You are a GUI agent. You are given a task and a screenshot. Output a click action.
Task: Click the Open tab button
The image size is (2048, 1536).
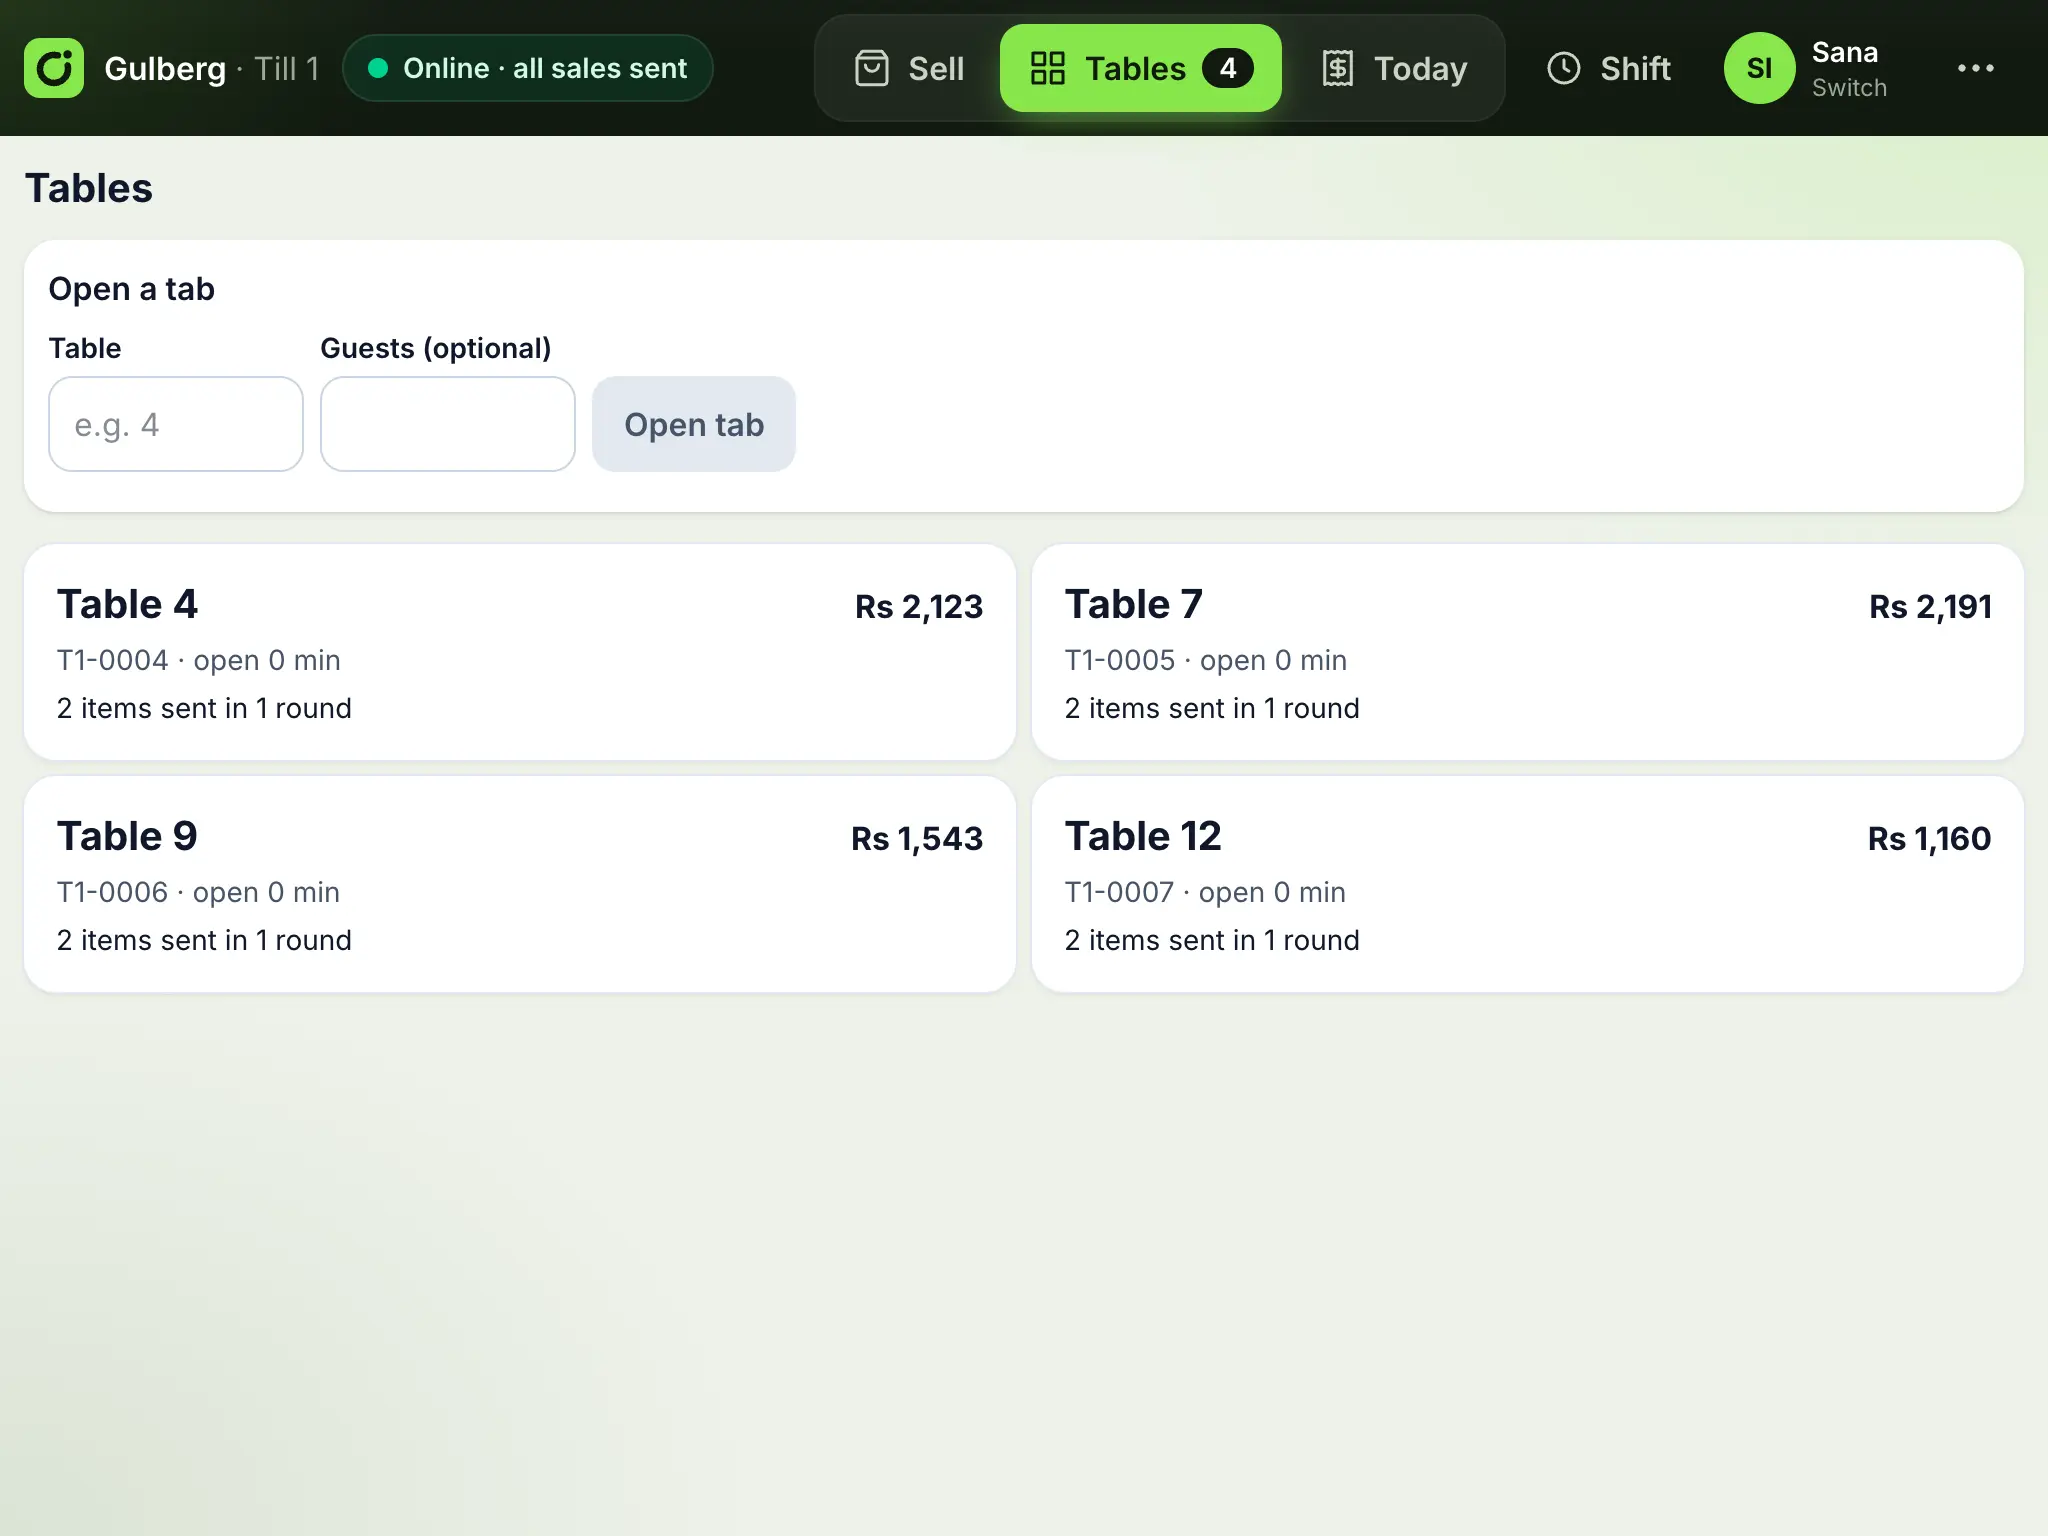(694, 424)
